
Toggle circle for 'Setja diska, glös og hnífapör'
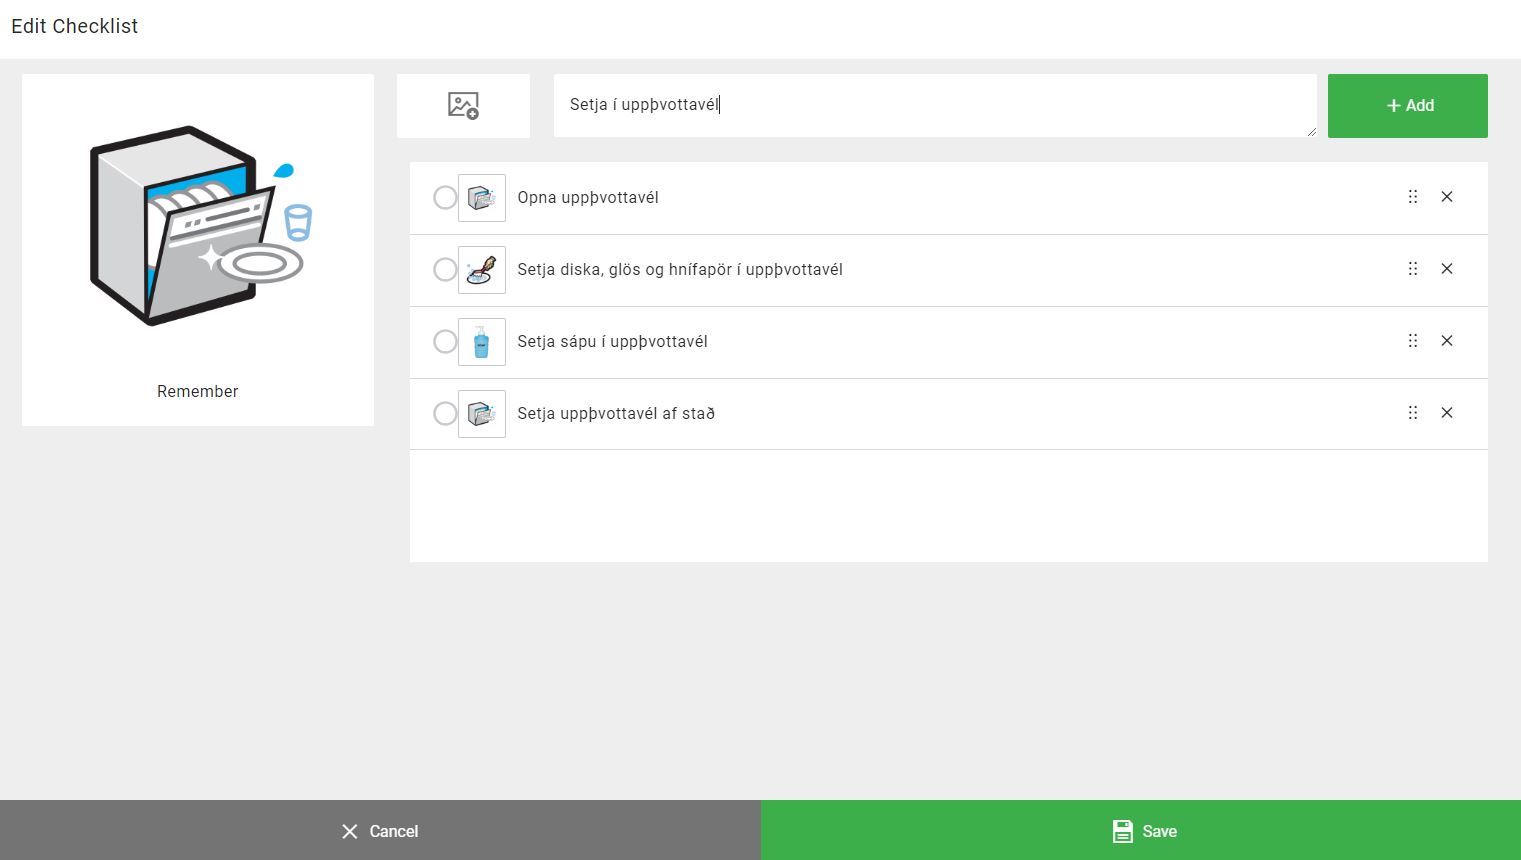point(445,270)
